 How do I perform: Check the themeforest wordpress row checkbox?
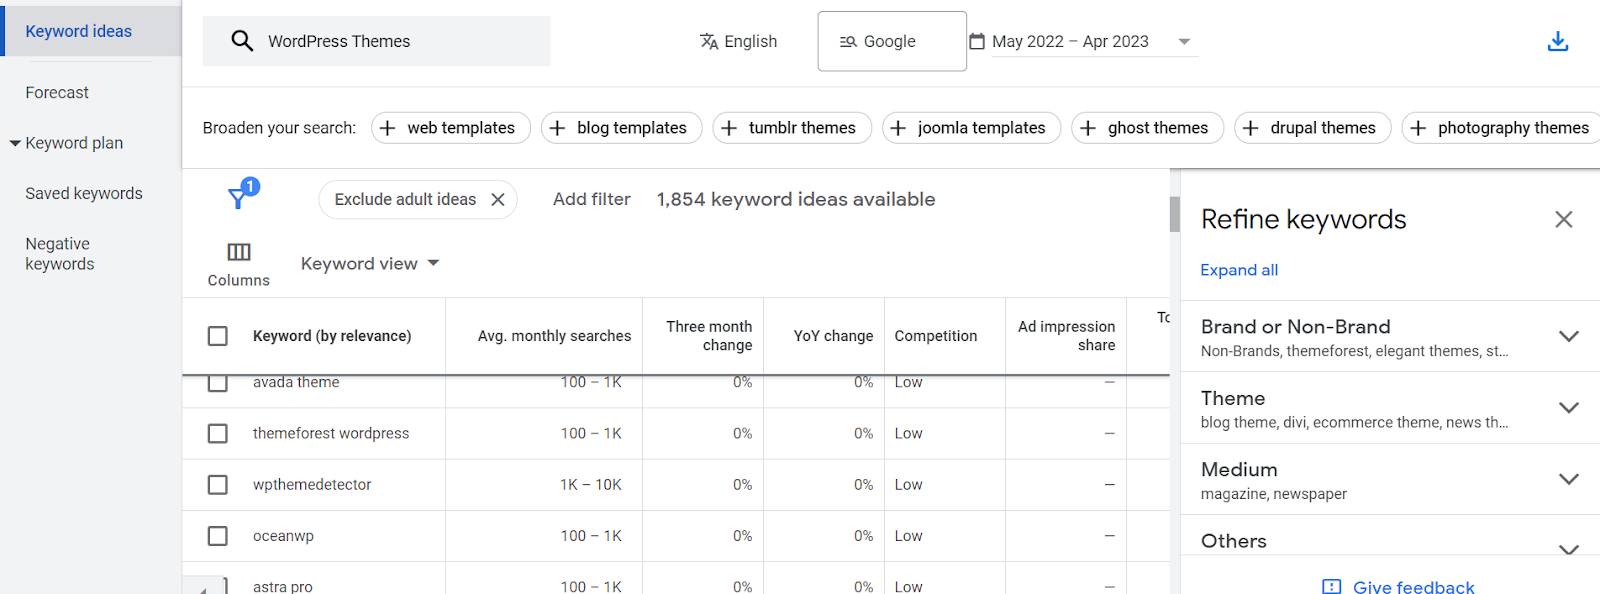coord(217,433)
